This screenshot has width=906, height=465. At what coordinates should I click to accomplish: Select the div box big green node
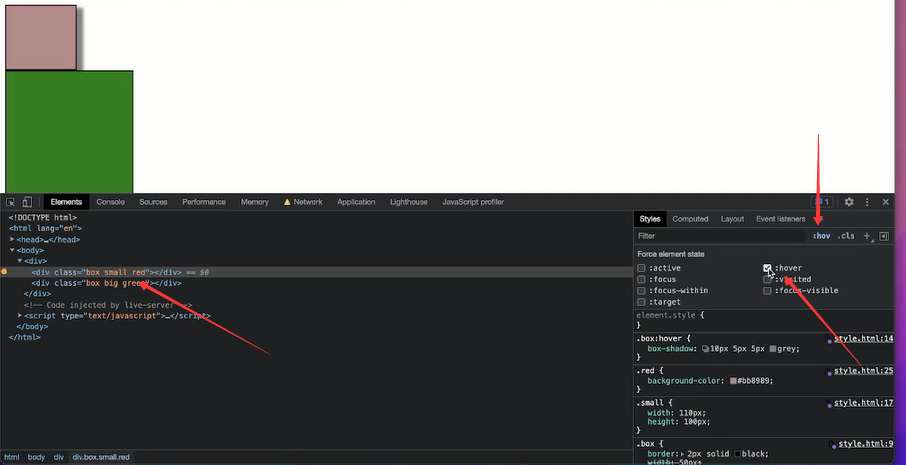107,283
